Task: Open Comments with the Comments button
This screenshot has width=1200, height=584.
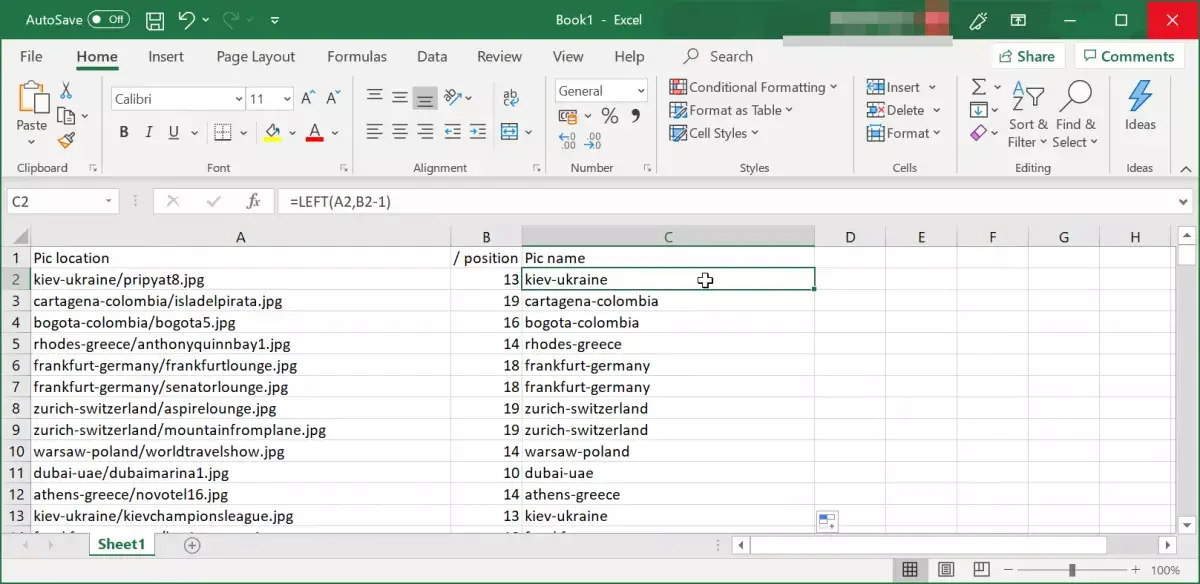Action: [x=1129, y=56]
